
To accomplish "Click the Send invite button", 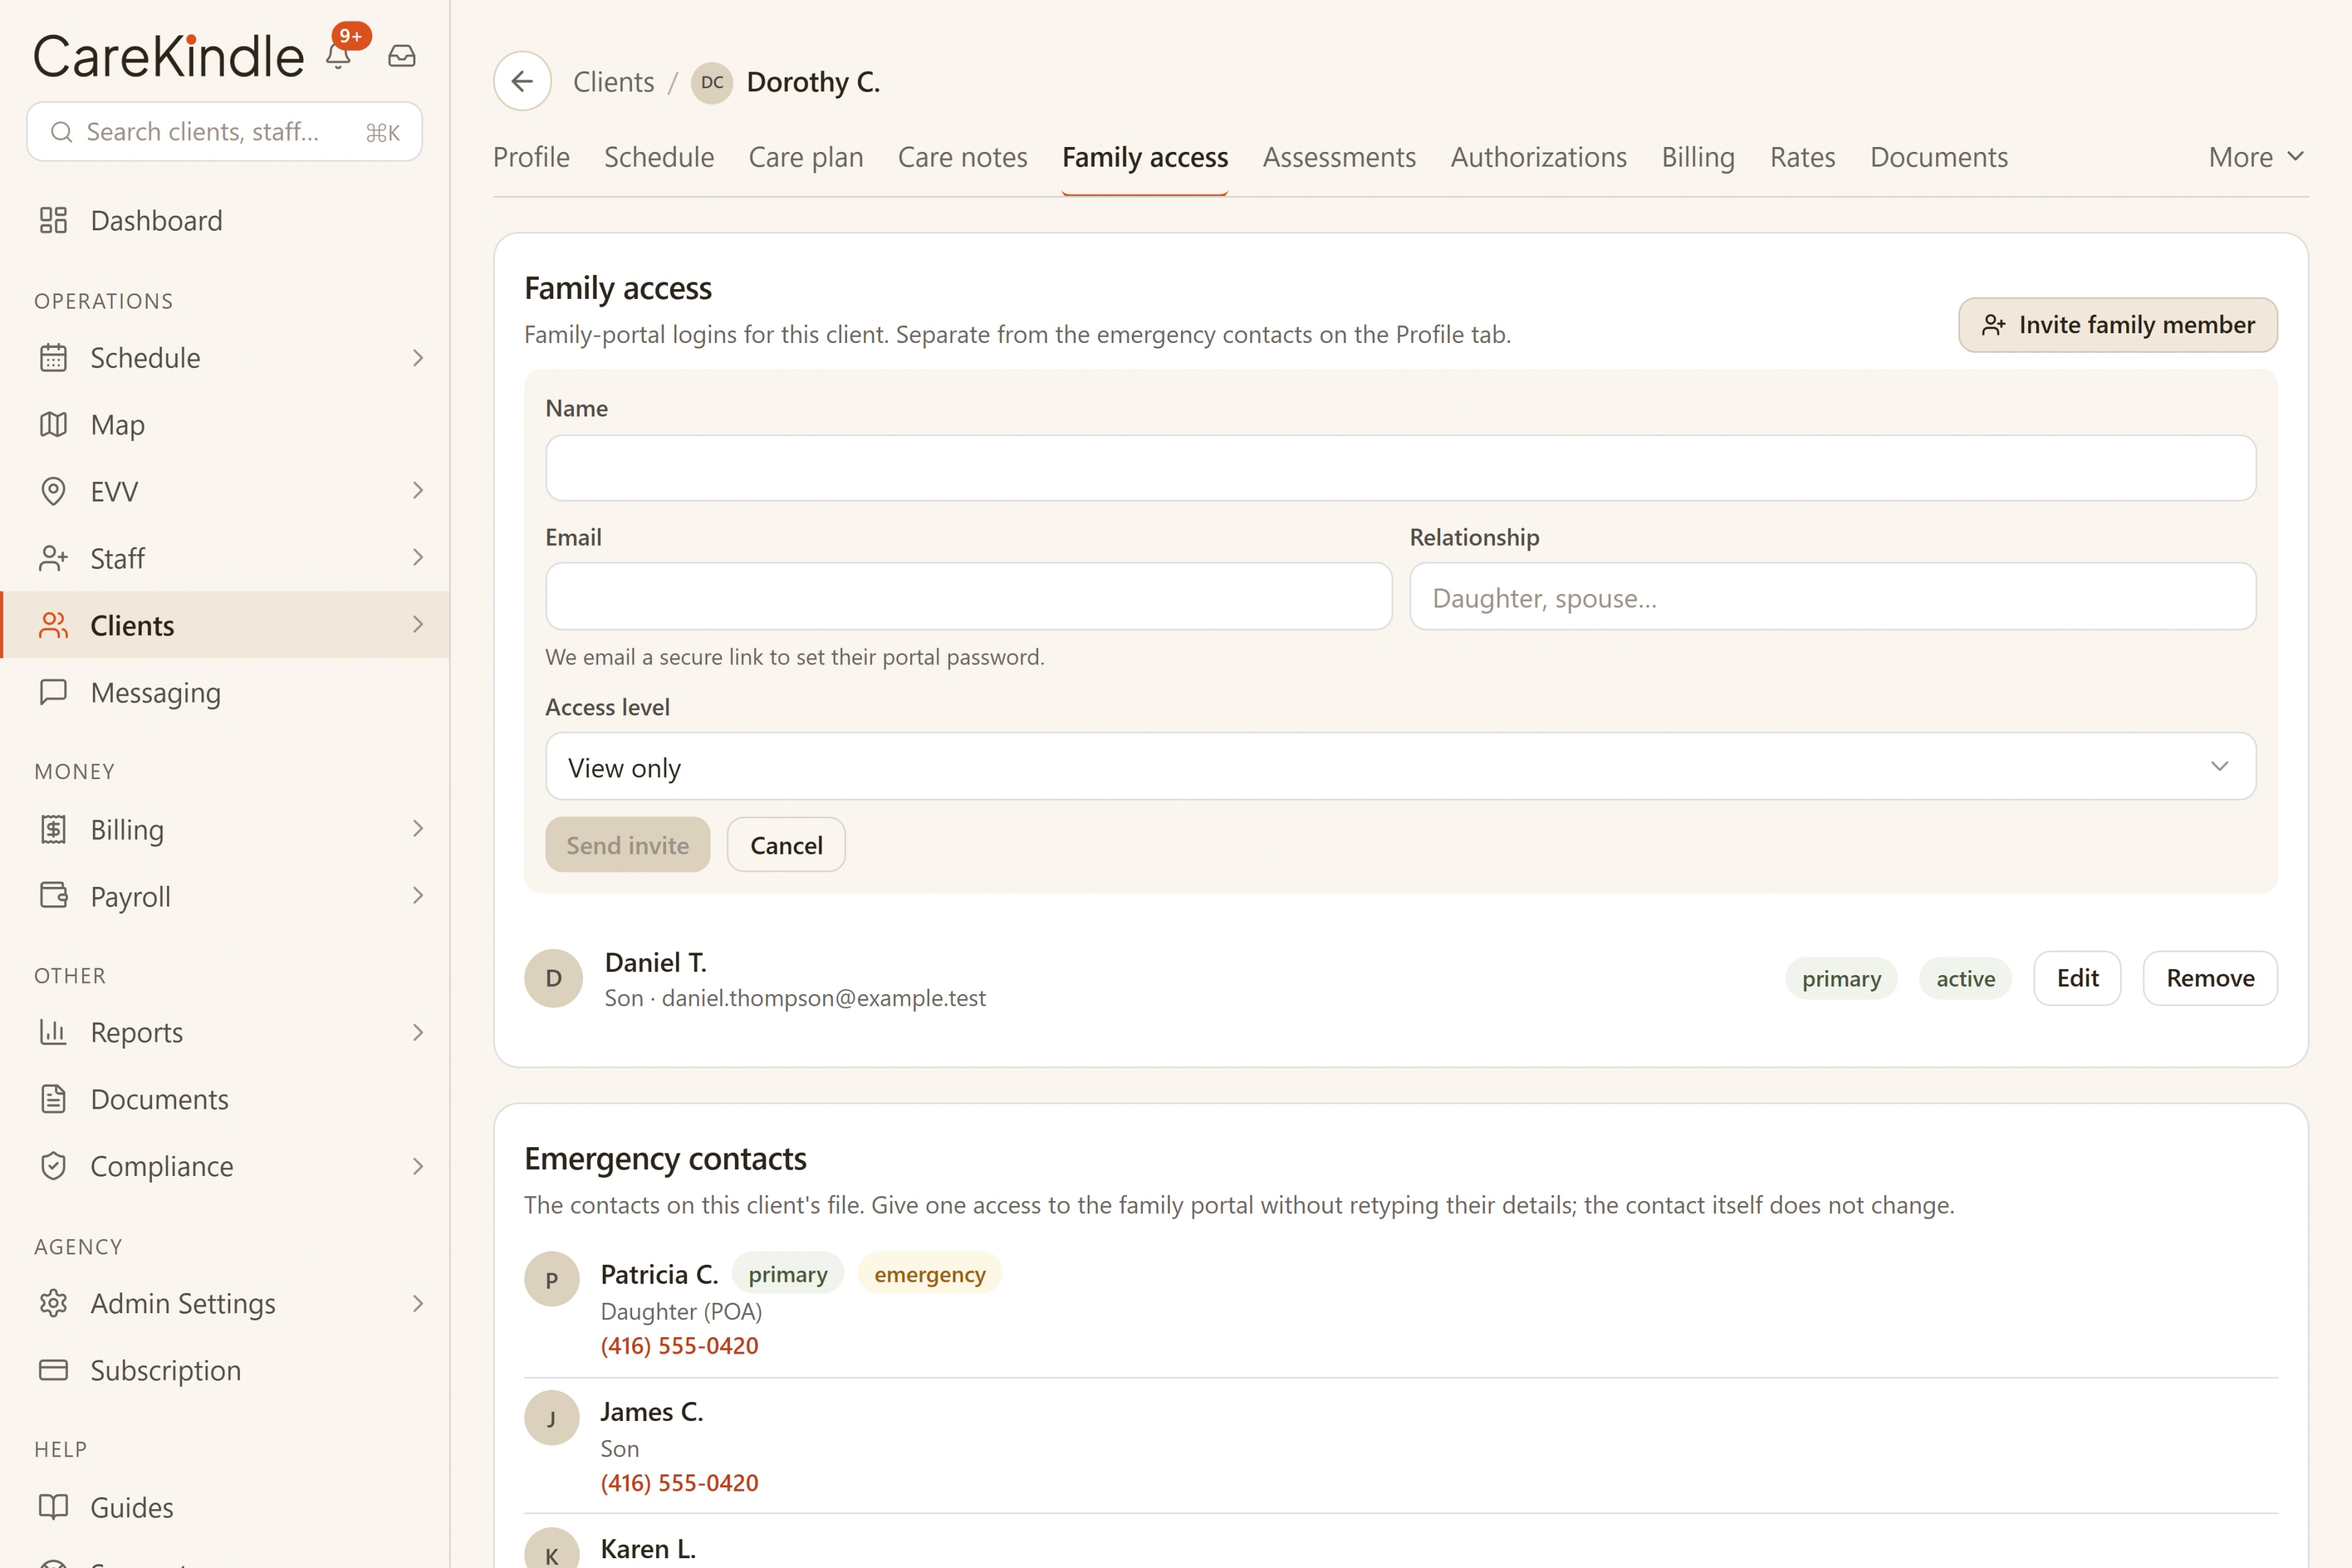I will [x=627, y=845].
